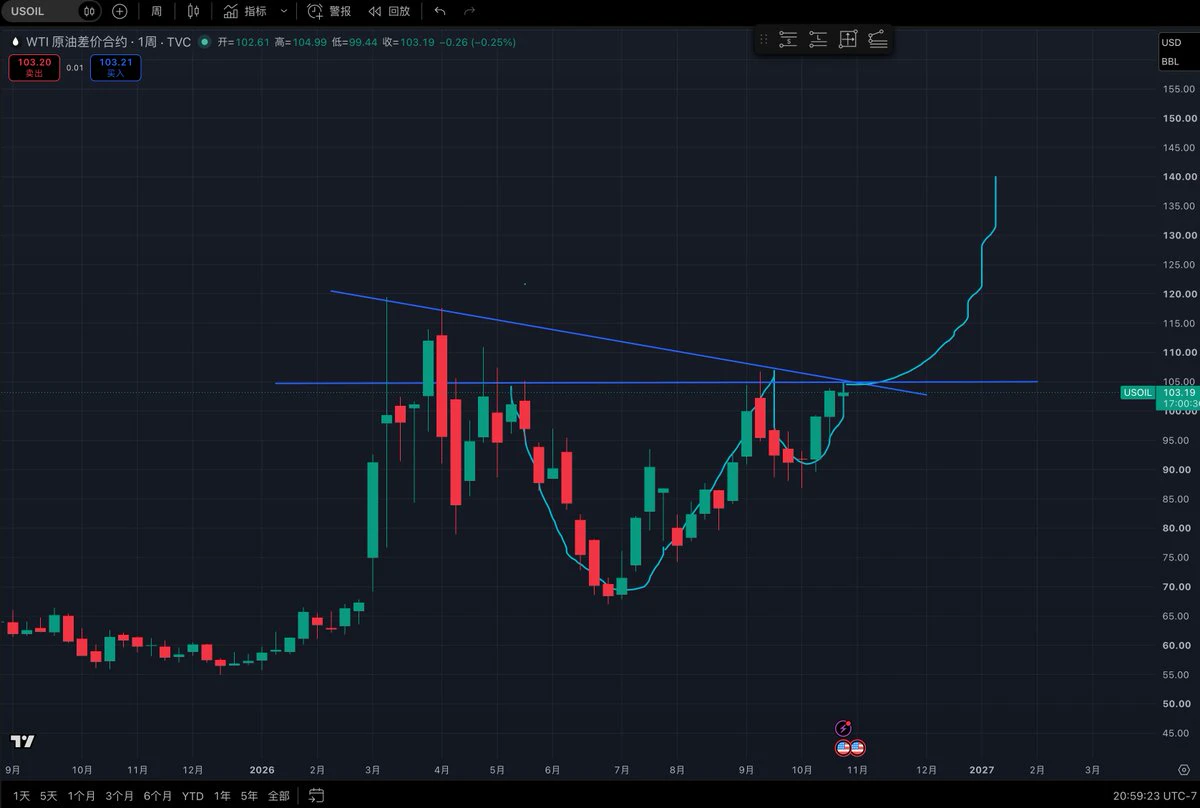This screenshot has height=808, width=1200.
Task: Change the candlestick chart style
Action: (x=193, y=11)
